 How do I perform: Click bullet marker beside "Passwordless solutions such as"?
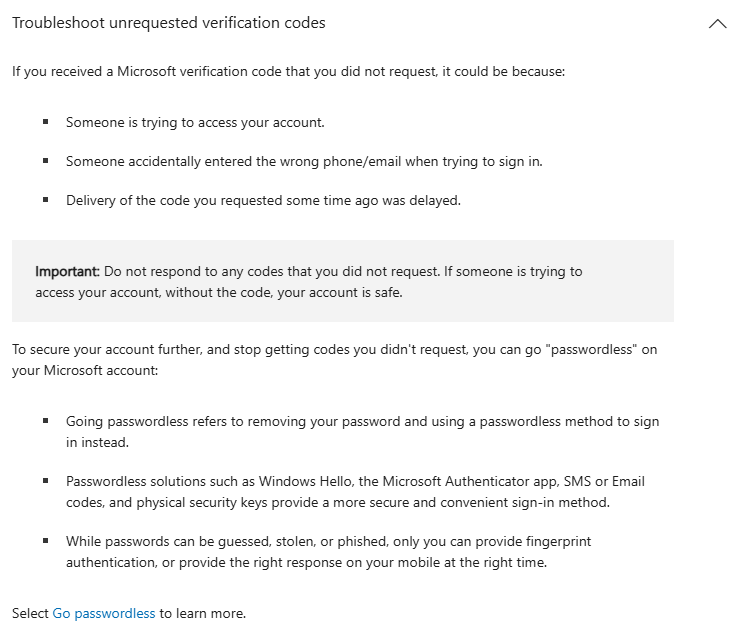pyautogui.click(x=45, y=480)
